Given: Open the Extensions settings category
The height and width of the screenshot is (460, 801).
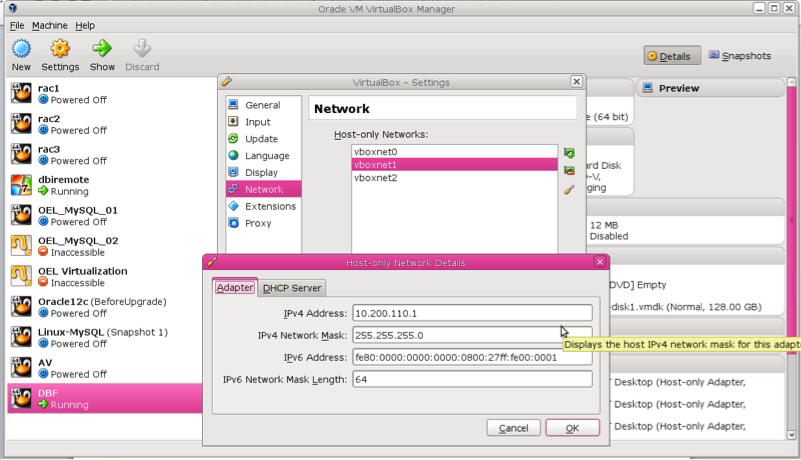Looking at the screenshot, I should [270, 206].
